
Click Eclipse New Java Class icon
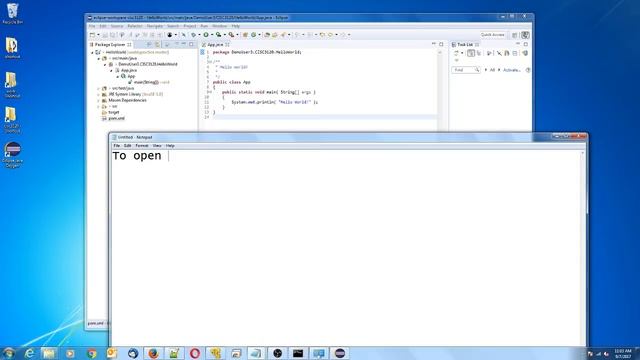pyautogui.click(x=253, y=35)
